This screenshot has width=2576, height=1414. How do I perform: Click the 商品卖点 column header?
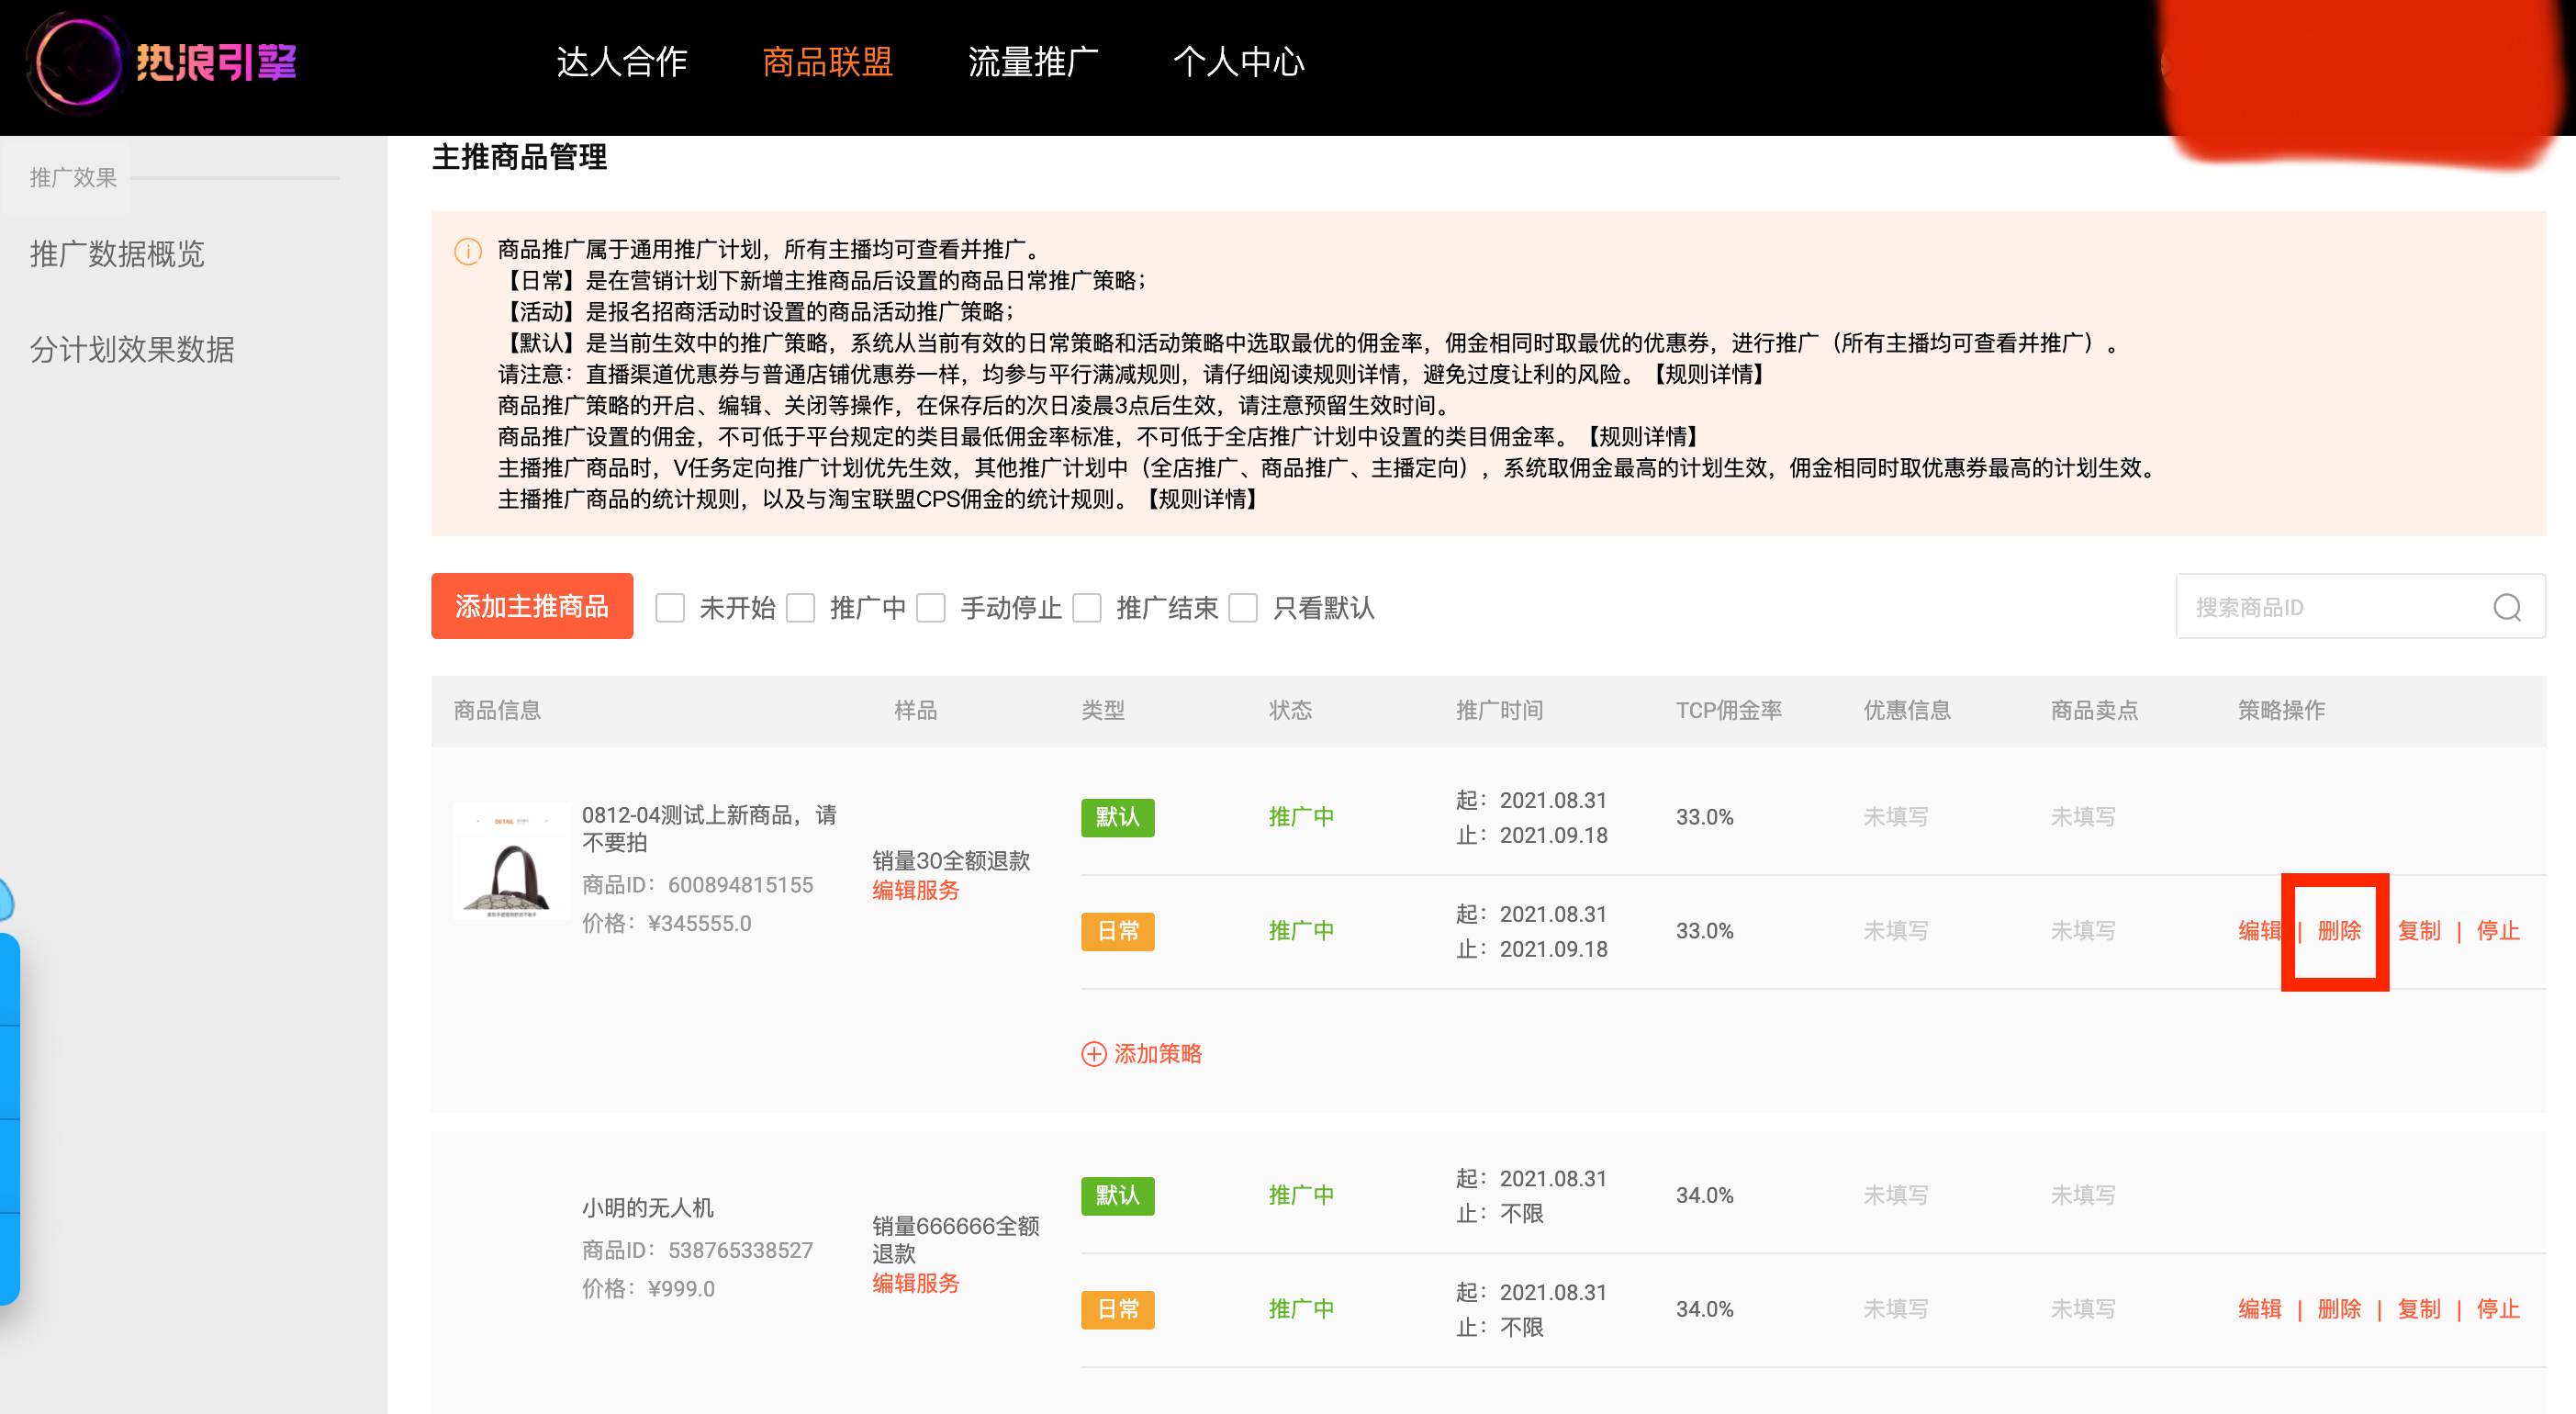(x=2094, y=710)
